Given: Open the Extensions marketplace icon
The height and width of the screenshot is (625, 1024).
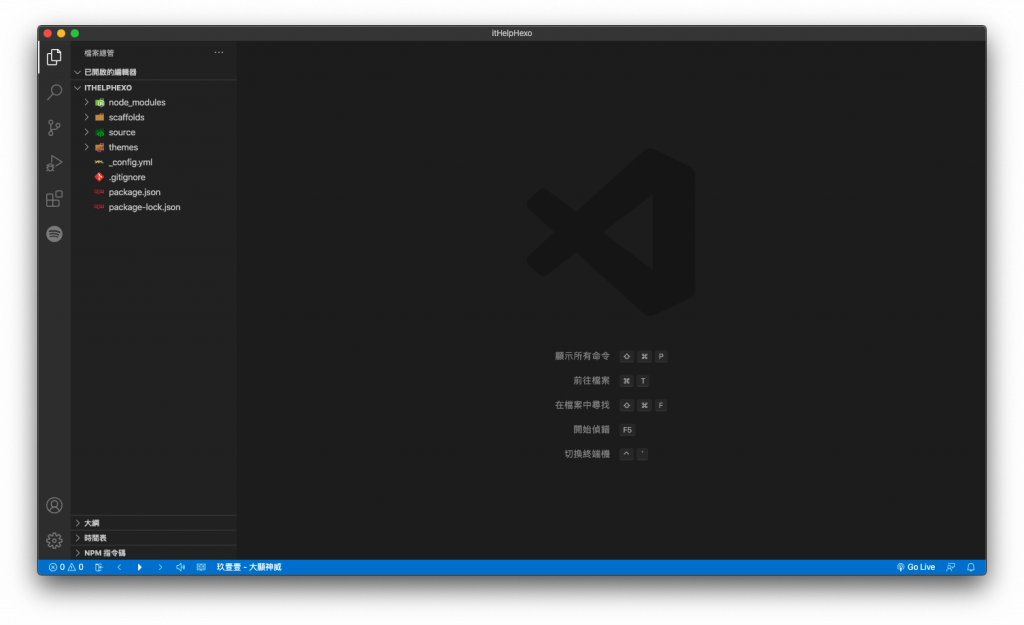Looking at the screenshot, I should (54, 199).
